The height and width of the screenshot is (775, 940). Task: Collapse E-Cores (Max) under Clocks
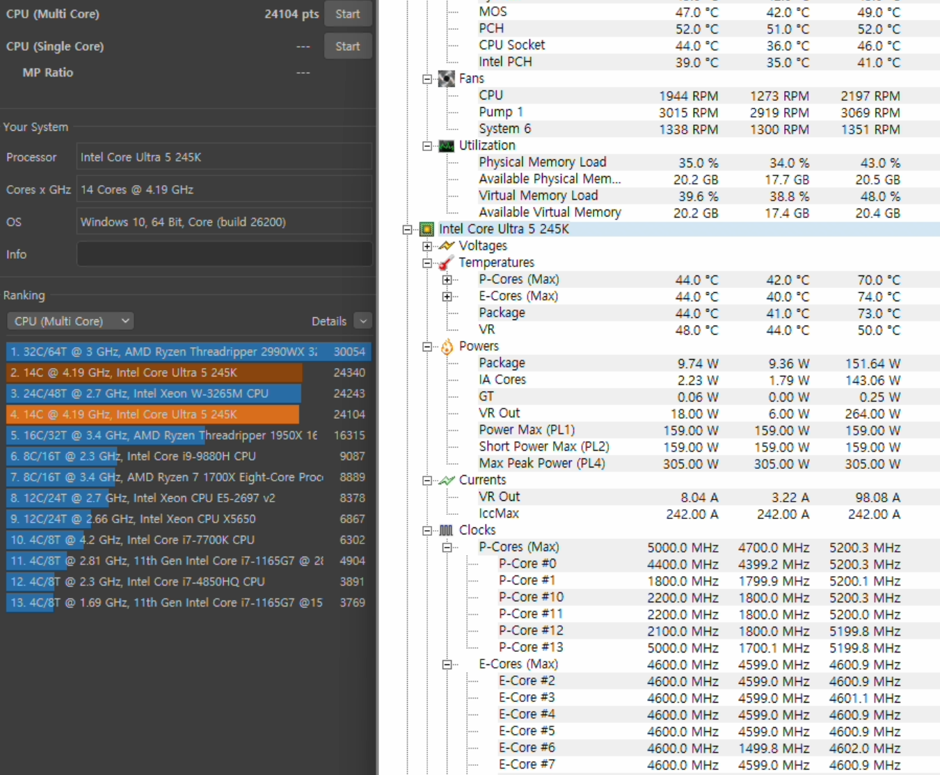[447, 665]
